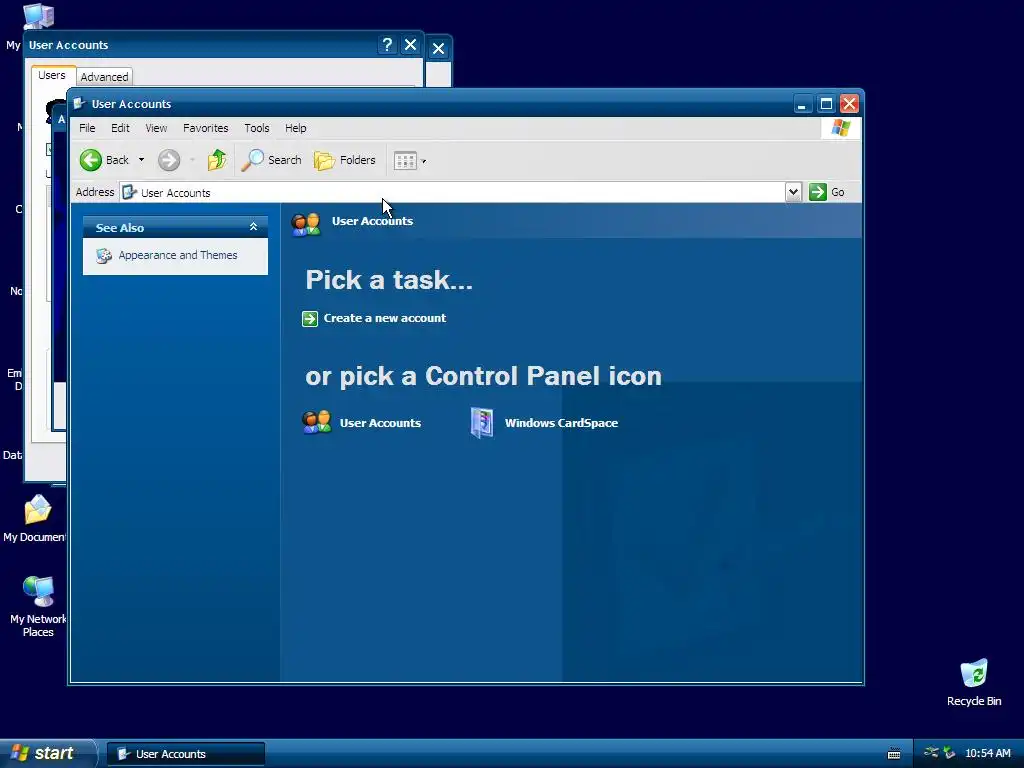
Task: Click the Windows flag logo in menu bar
Action: (840, 128)
